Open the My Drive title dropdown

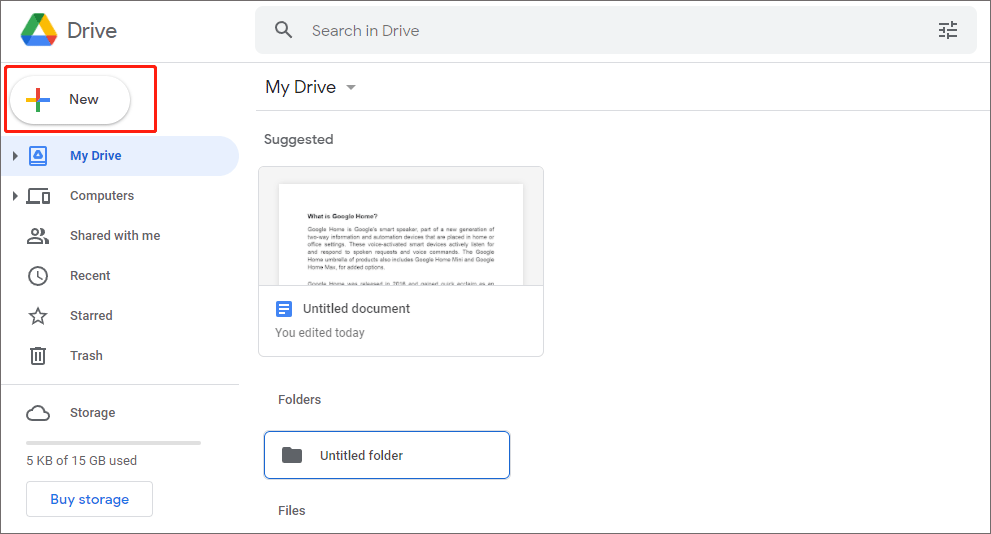tap(351, 87)
